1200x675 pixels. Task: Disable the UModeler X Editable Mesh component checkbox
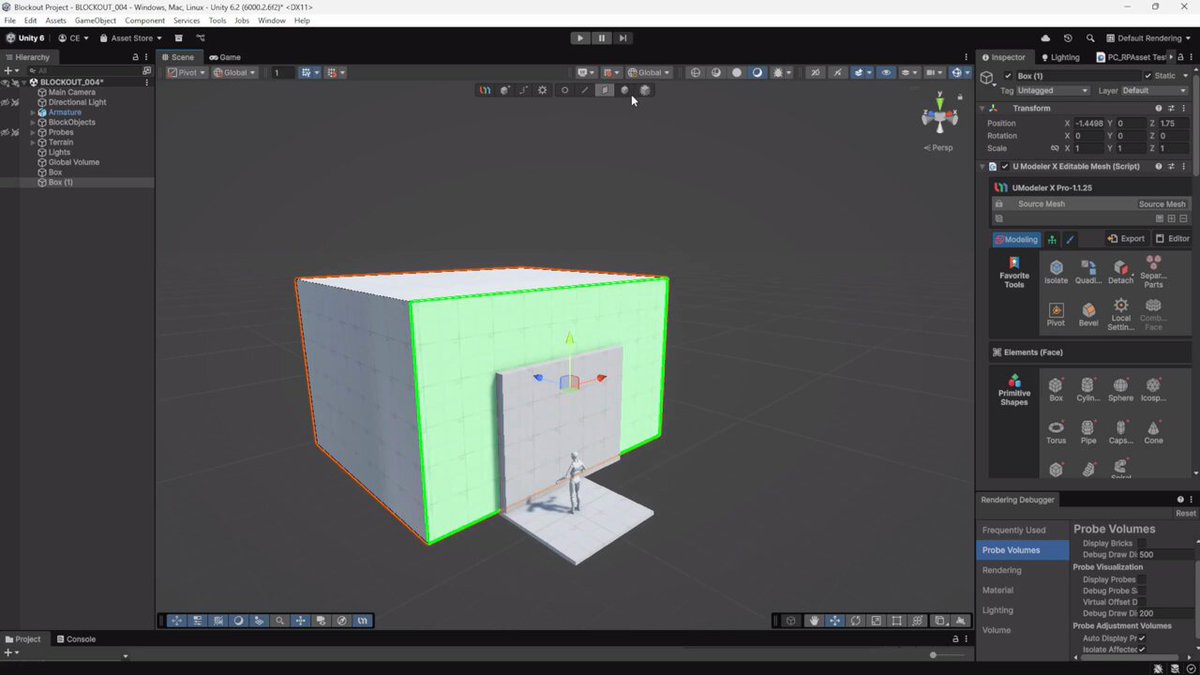[x=1005, y=167]
